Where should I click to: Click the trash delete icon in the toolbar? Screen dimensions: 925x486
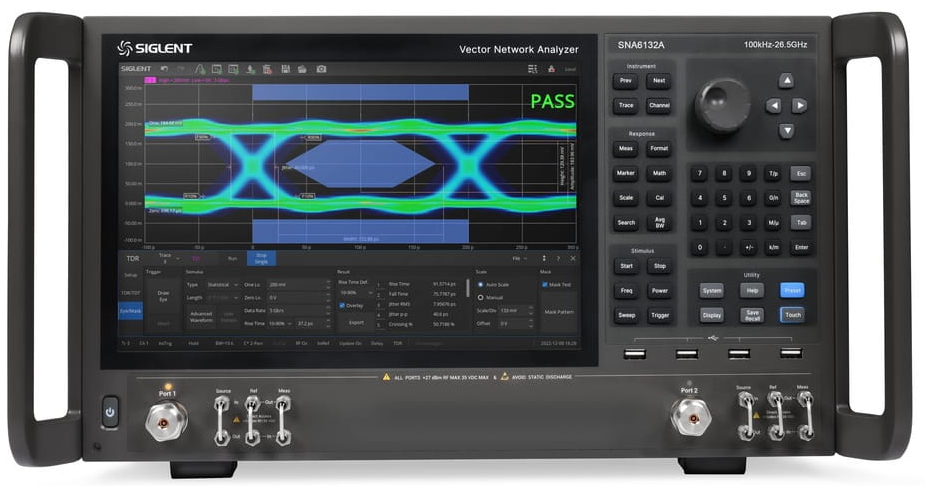267,69
